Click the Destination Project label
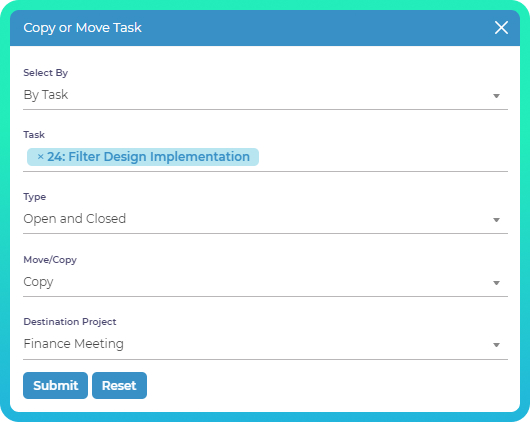The image size is (530, 422). pos(70,322)
